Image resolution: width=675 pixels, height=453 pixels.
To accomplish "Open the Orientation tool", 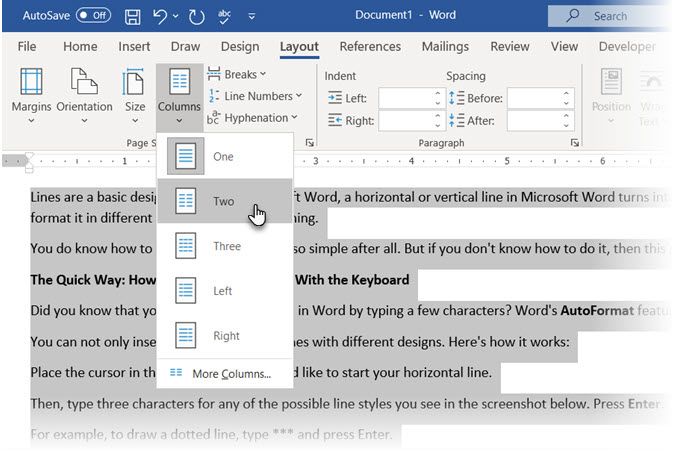I will [x=84, y=95].
